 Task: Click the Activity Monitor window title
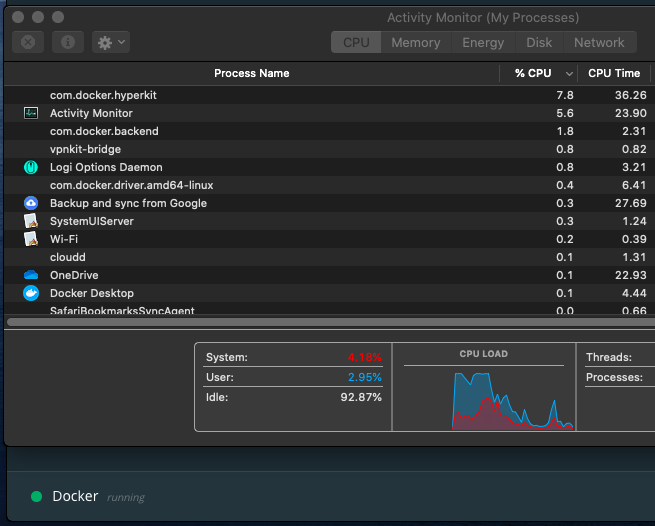coord(483,18)
